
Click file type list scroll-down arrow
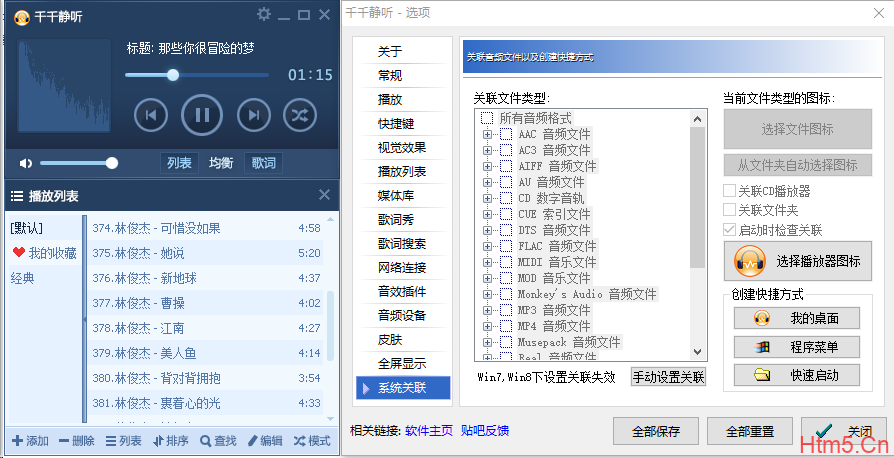pyautogui.click(x=698, y=352)
